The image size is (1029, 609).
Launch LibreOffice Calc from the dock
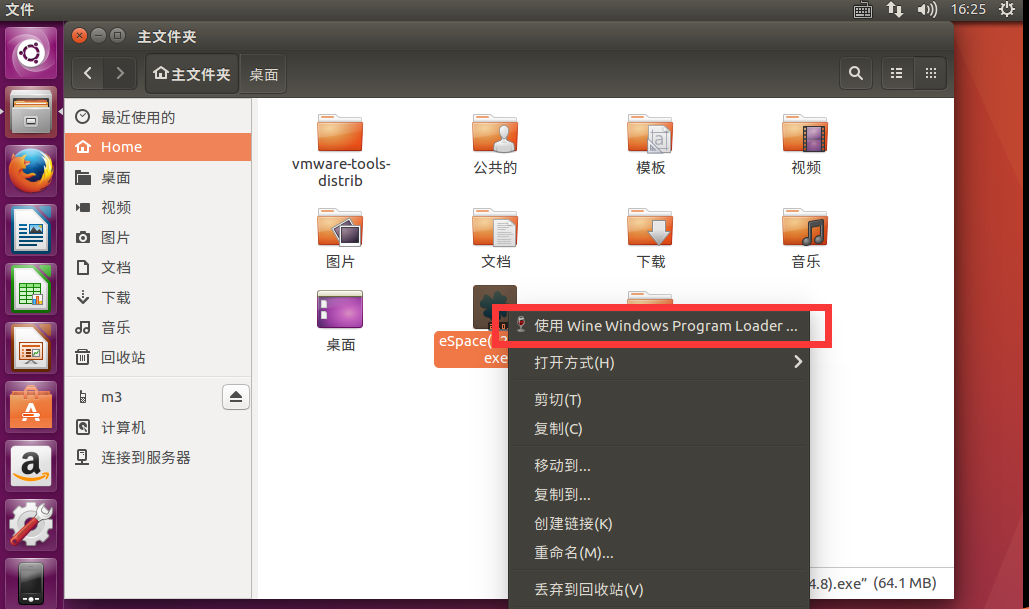pyautogui.click(x=31, y=289)
